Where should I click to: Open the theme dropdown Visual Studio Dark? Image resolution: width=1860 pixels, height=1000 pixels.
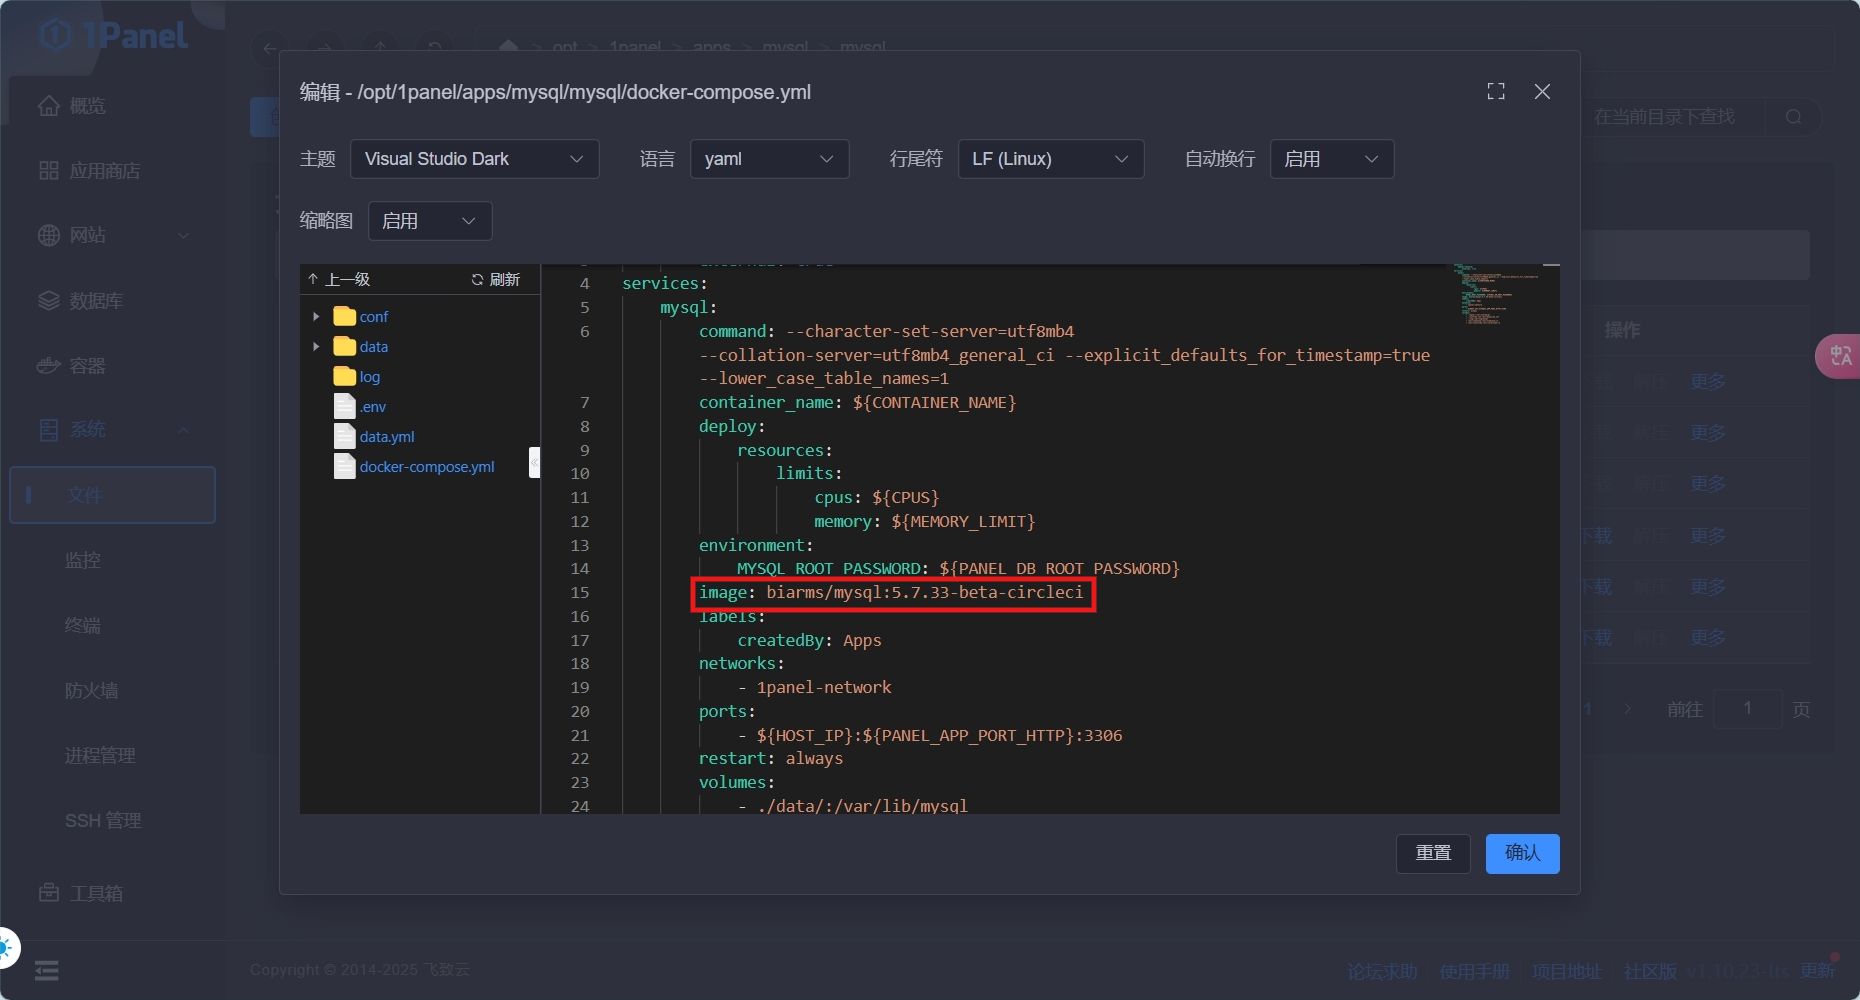click(474, 159)
